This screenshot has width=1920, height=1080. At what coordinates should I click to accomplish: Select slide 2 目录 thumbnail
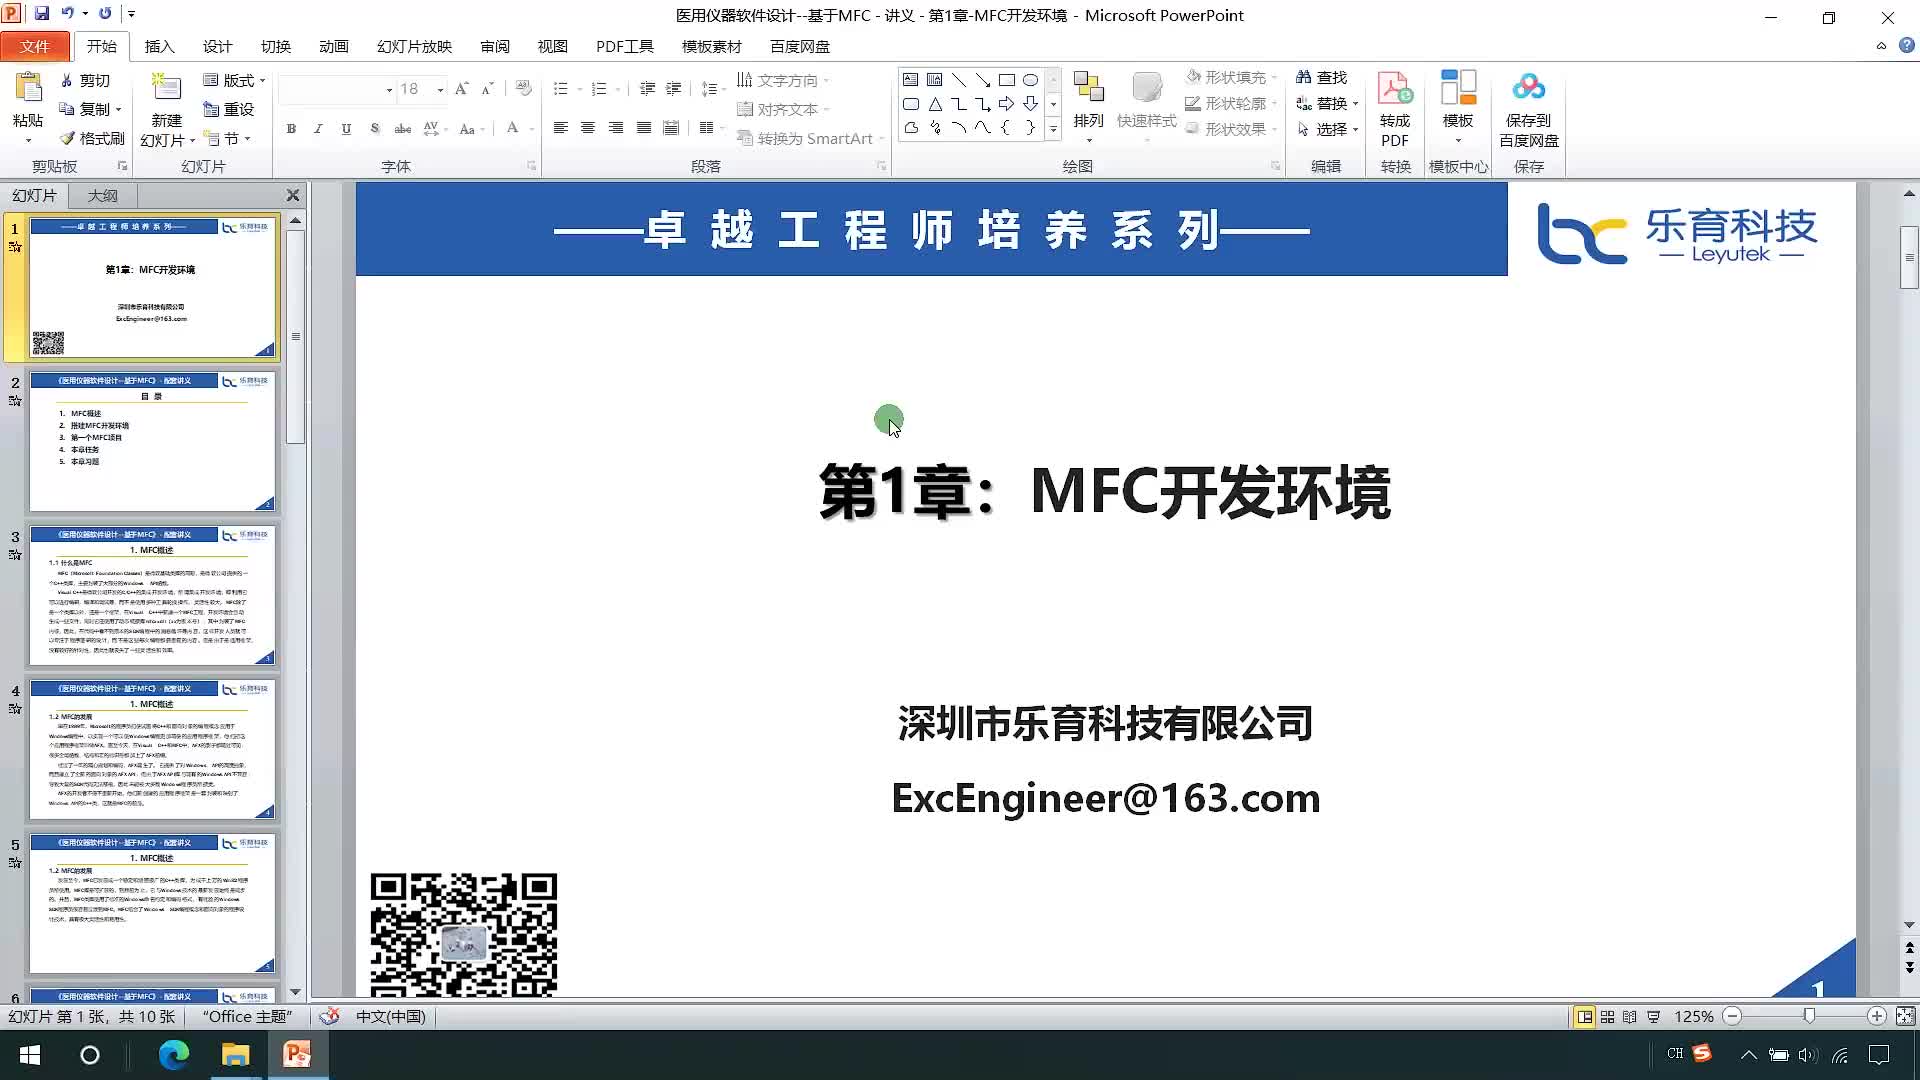coord(152,441)
